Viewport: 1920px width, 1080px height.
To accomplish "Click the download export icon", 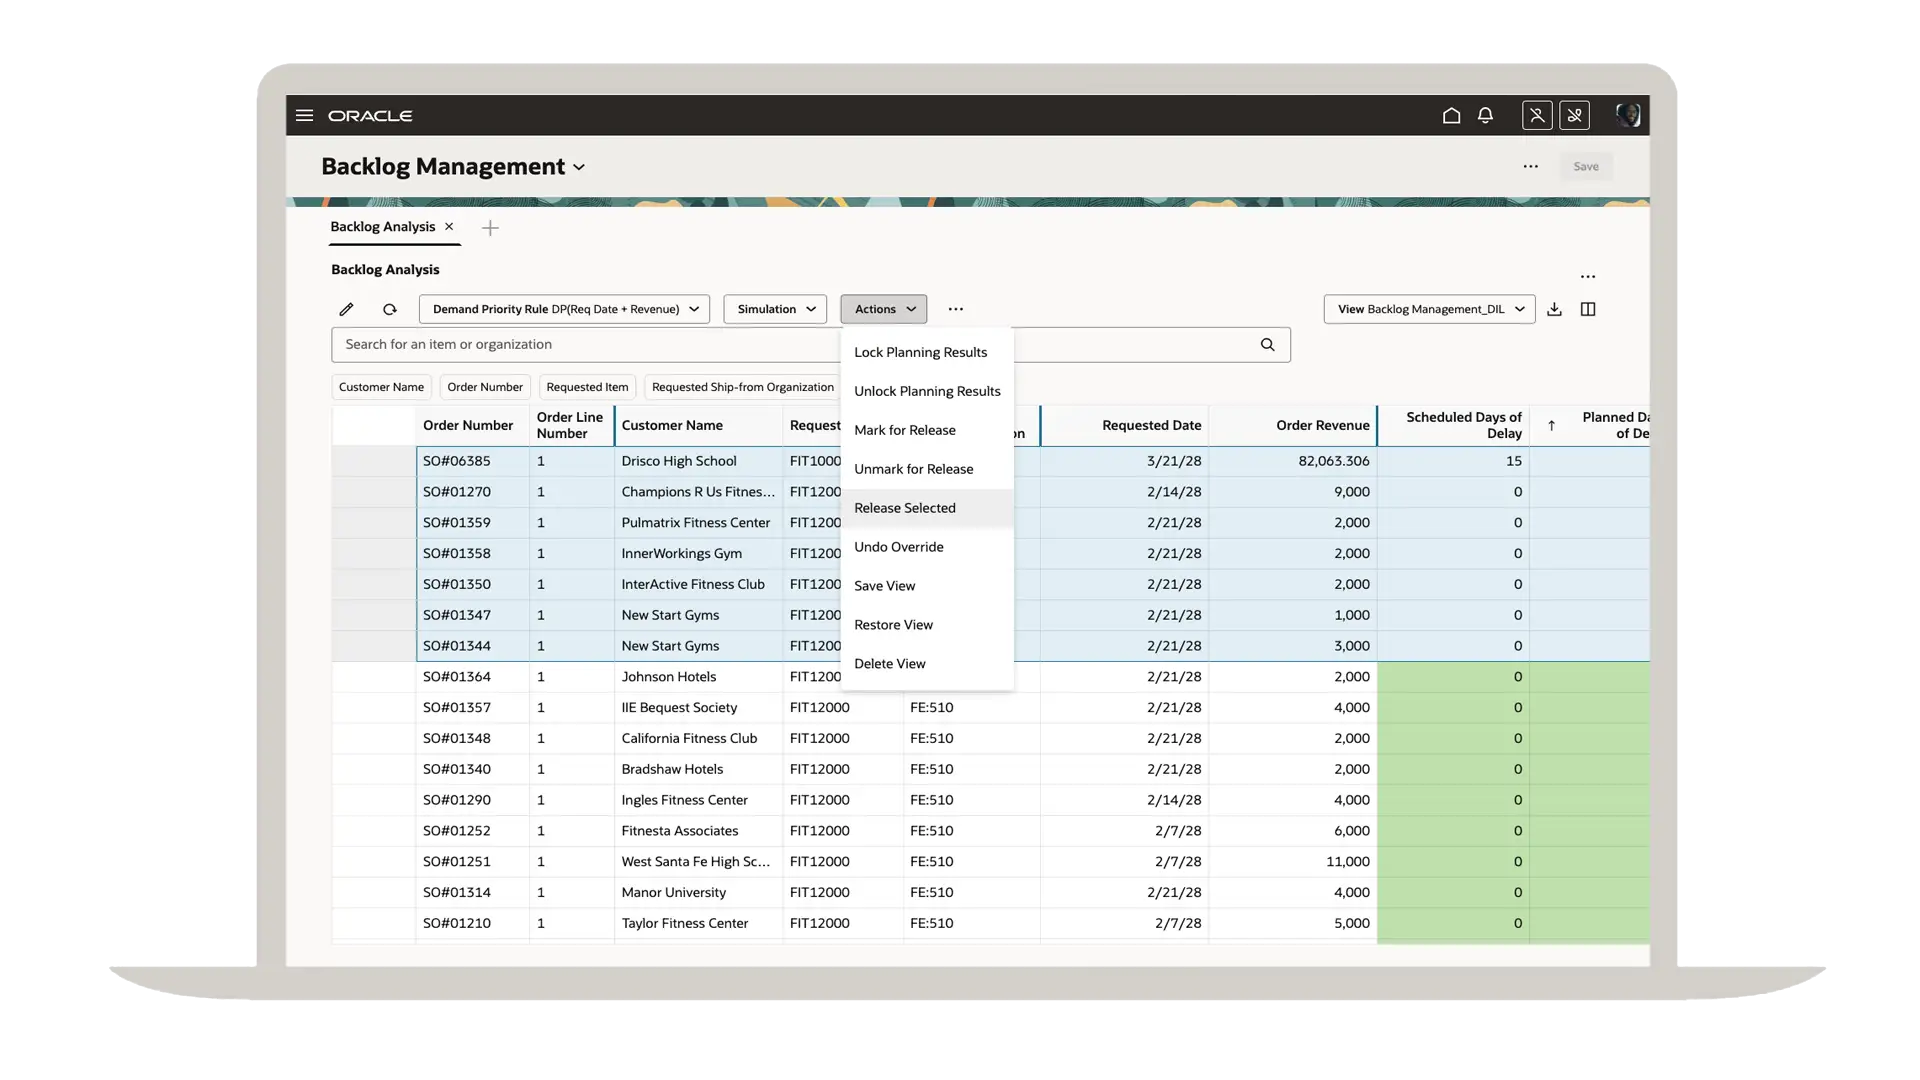I will pos(1554,310).
